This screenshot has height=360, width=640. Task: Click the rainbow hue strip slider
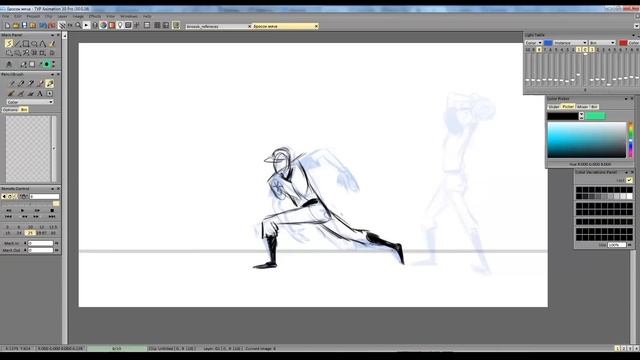tap(631, 140)
